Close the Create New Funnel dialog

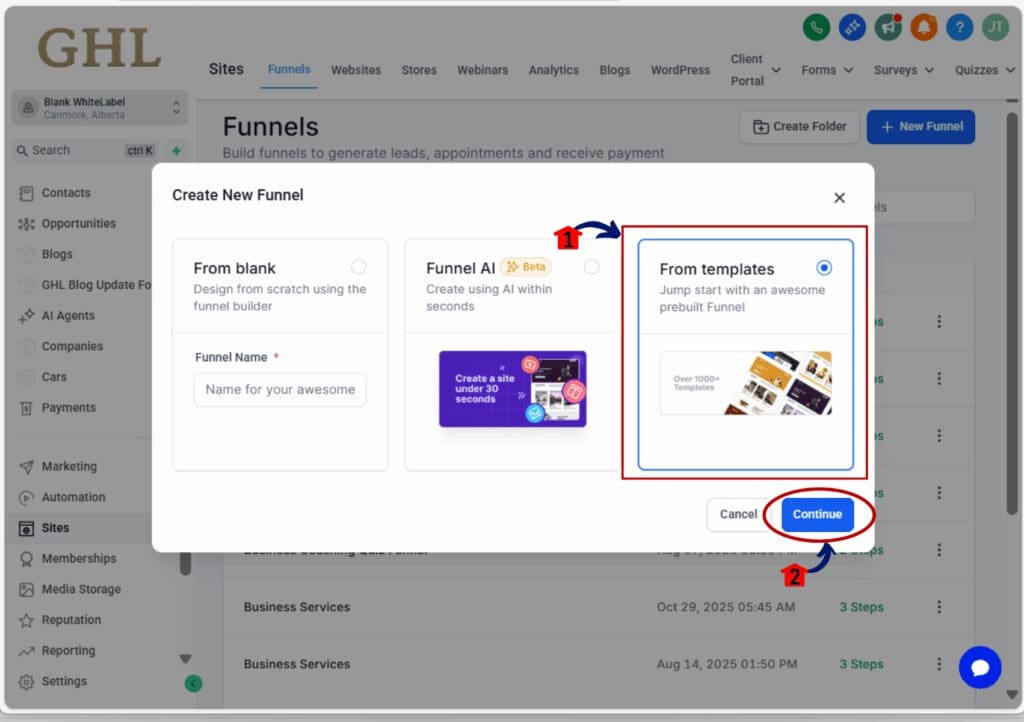[839, 198]
